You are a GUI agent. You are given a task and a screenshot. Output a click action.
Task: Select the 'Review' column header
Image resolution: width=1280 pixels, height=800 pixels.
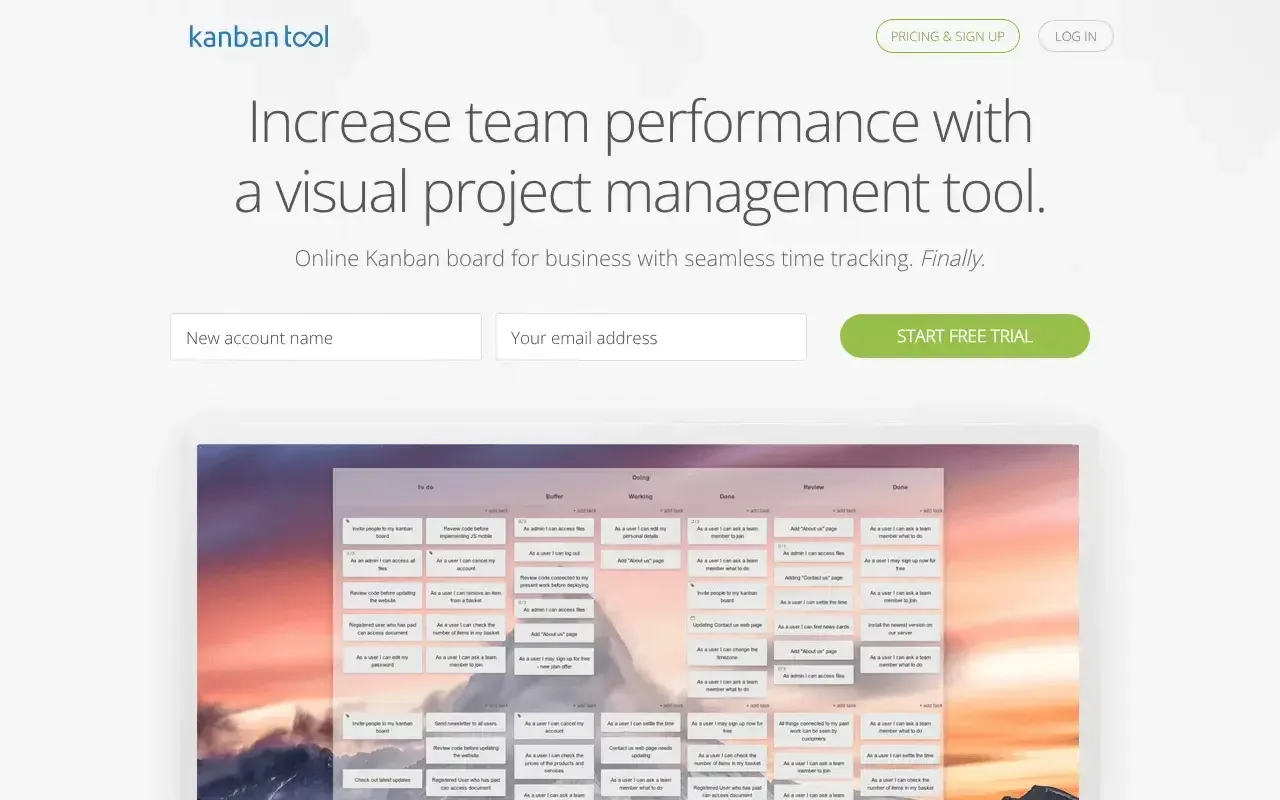(x=813, y=487)
